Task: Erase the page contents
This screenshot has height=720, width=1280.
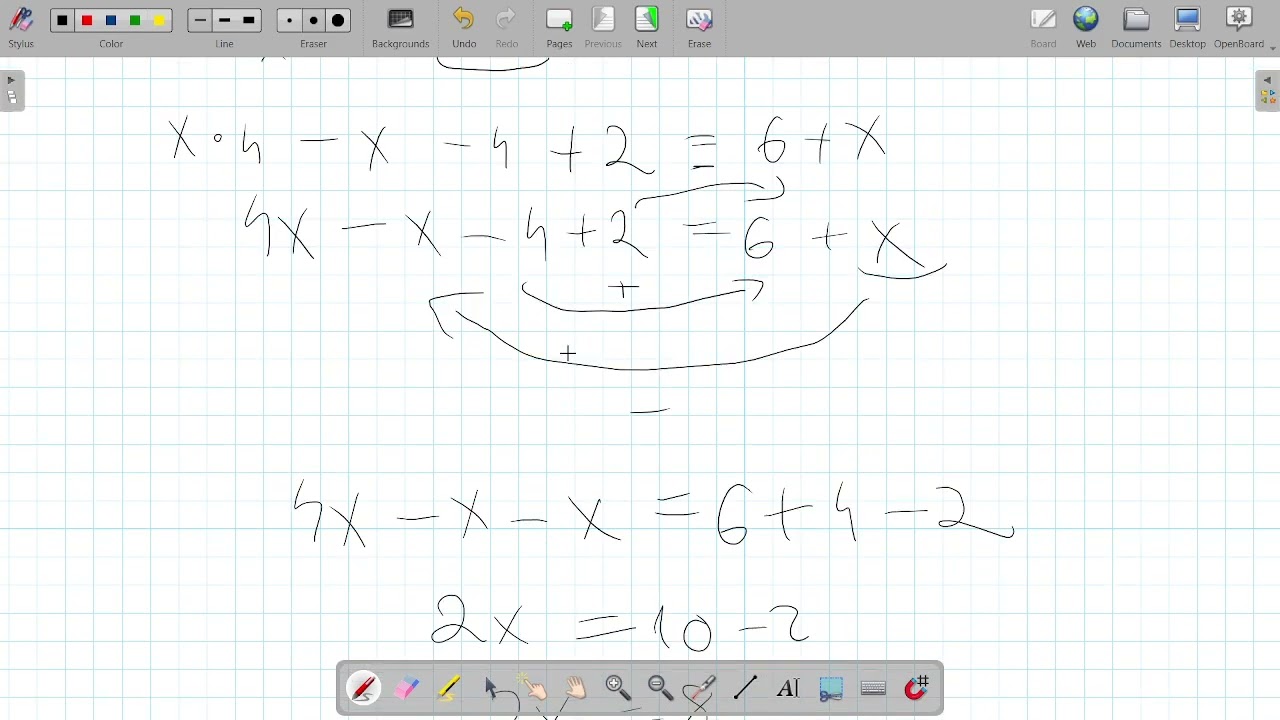Action: point(699,27)
